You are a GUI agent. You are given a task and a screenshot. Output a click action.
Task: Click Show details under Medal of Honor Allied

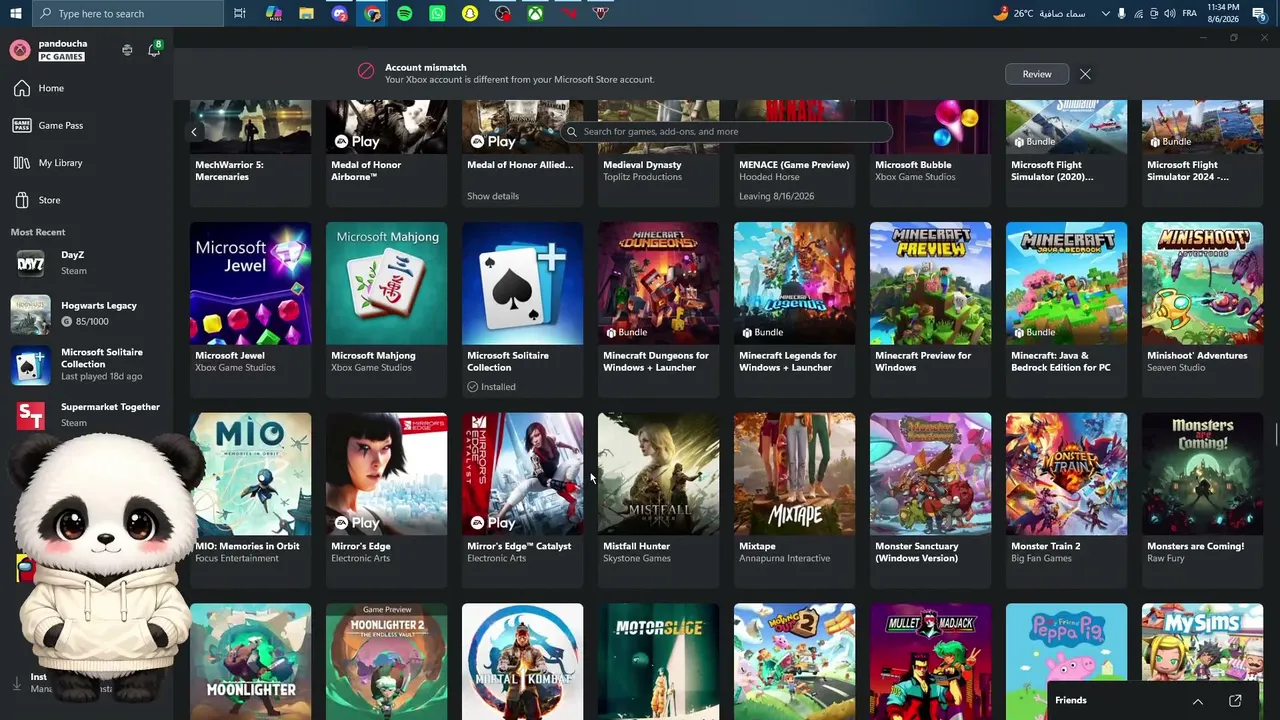tap(493, 196)
